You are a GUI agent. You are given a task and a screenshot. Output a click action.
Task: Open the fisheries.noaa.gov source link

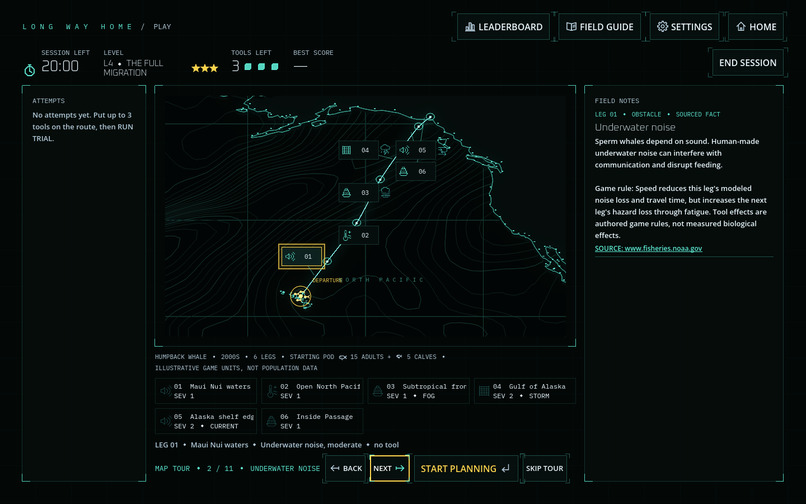point(648,248)
